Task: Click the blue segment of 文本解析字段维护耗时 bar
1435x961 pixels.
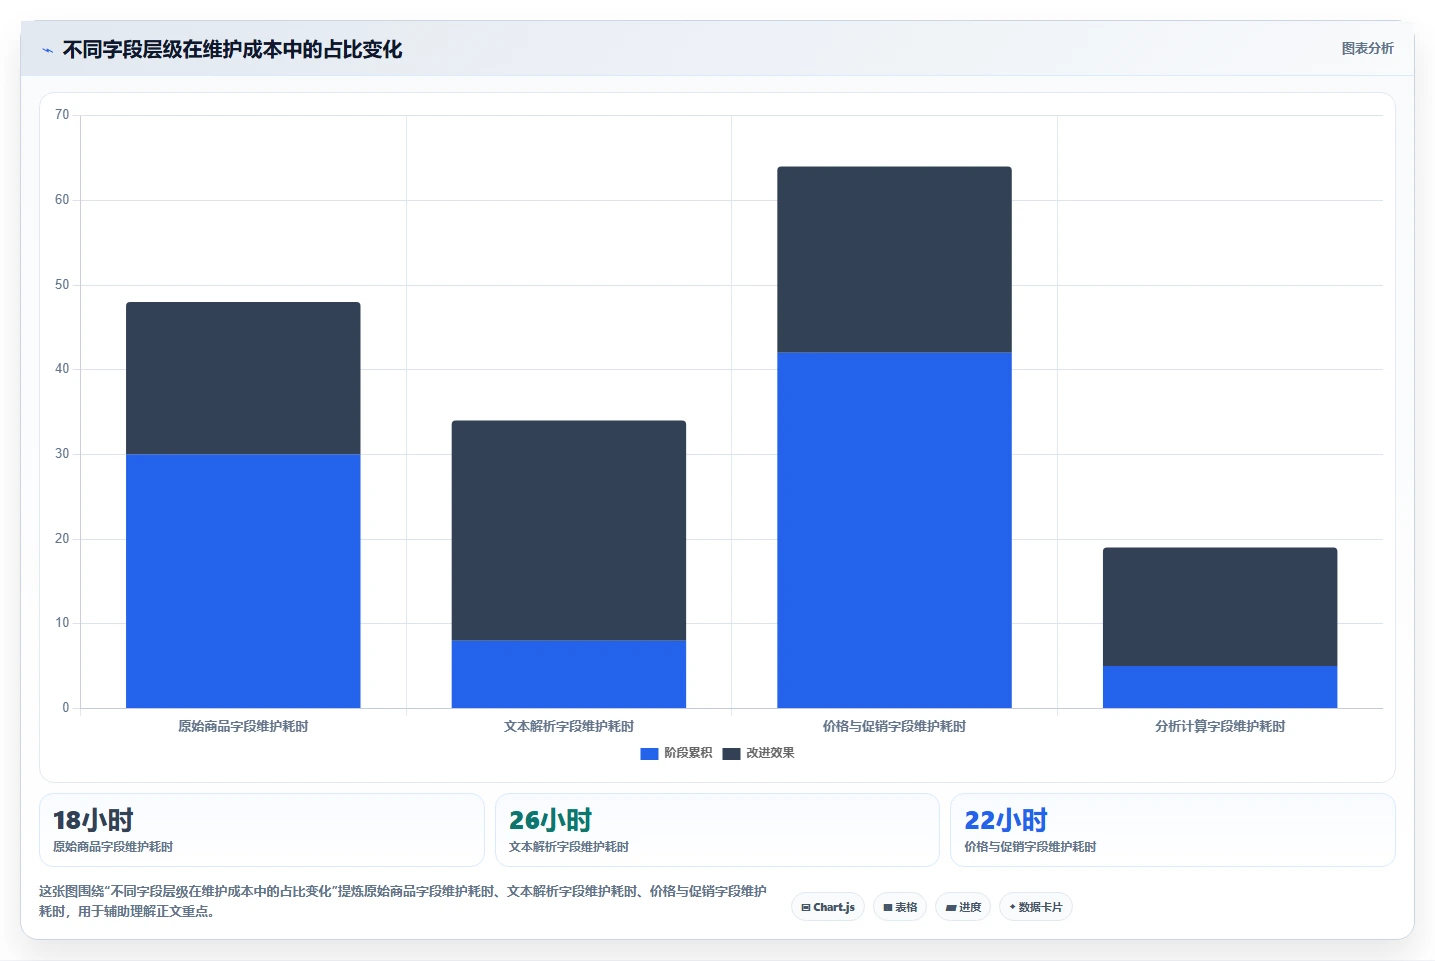Action: [x=569, y=674]
